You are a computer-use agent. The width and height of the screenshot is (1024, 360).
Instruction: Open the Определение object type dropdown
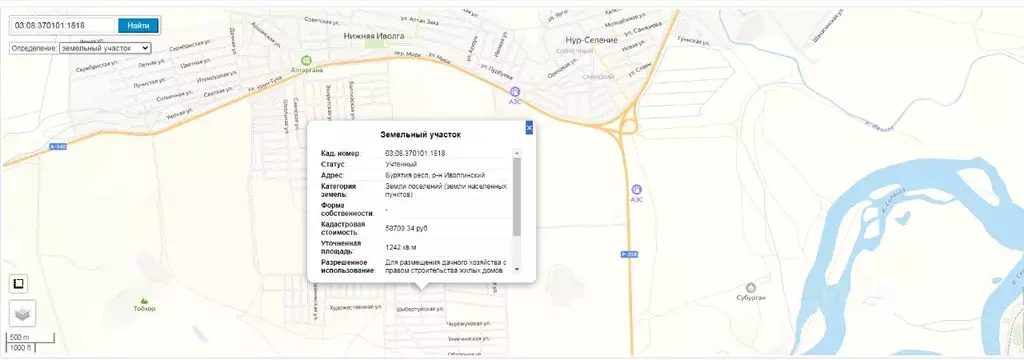click(104, 48)
